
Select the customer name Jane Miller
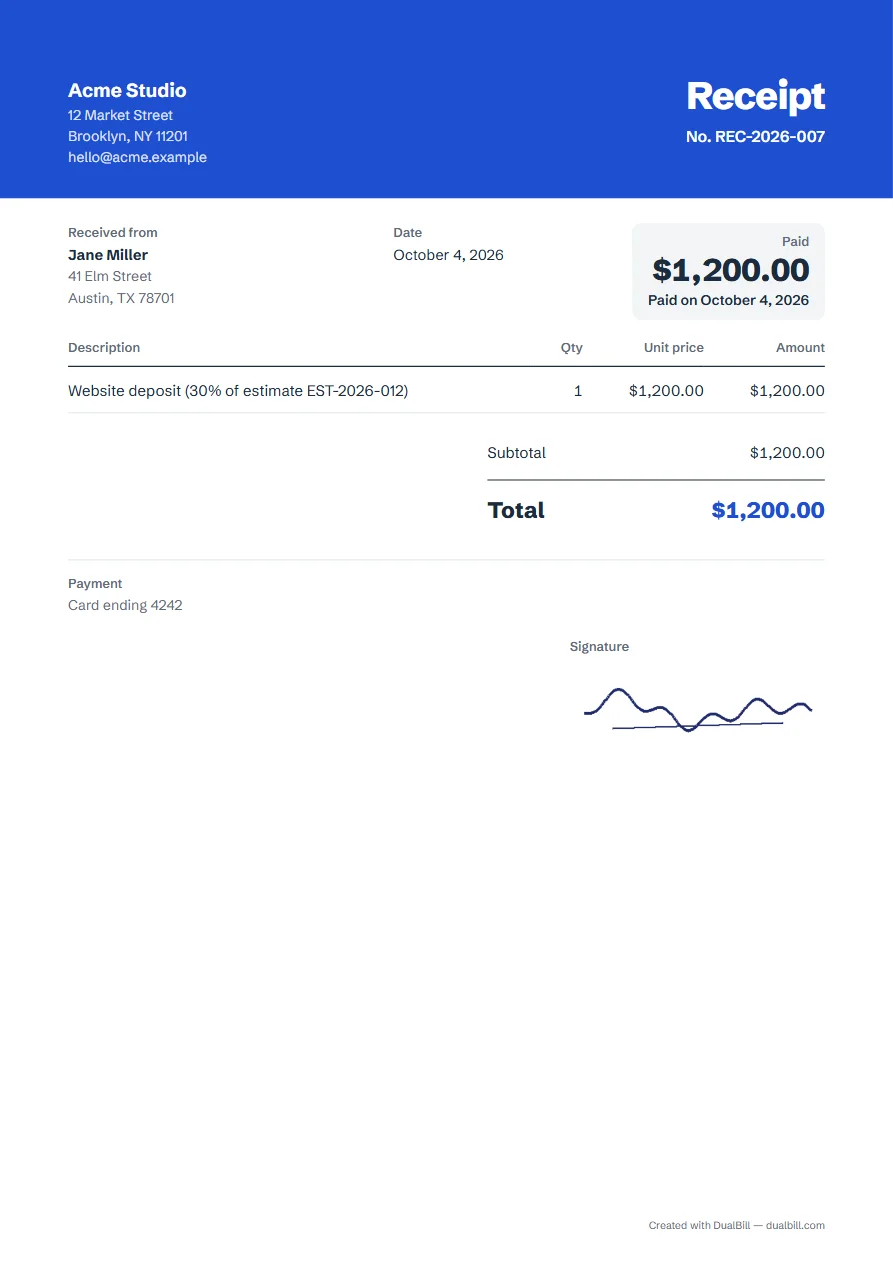point(108,255)
